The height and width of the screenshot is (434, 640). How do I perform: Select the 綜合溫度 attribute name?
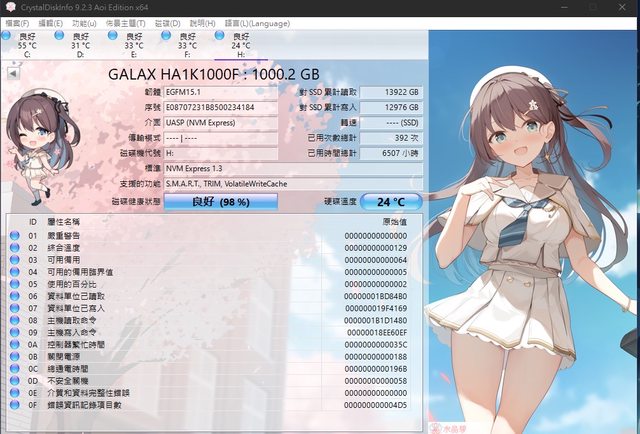64,248
